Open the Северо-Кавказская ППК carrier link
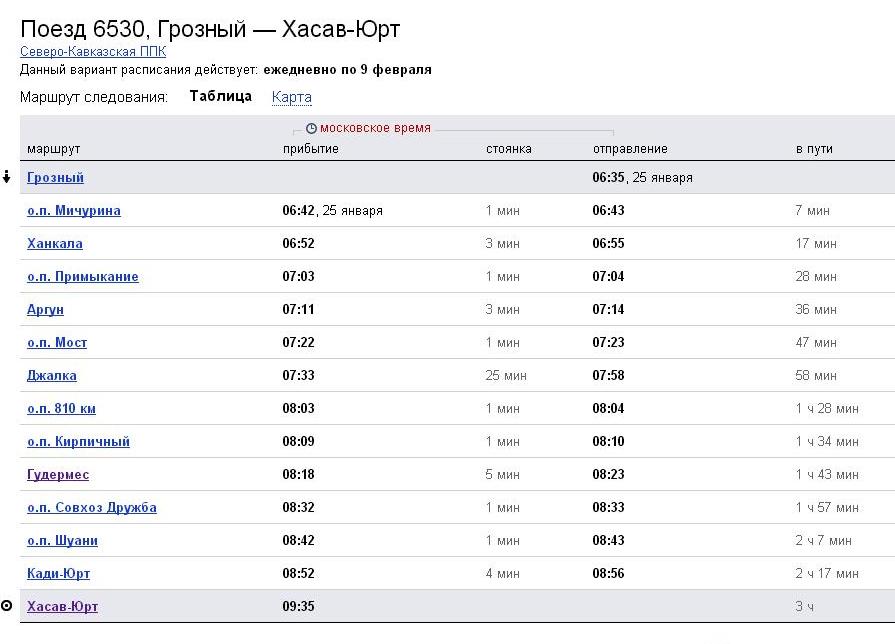Viewport: 895px width, 644px height. point(93,51)
